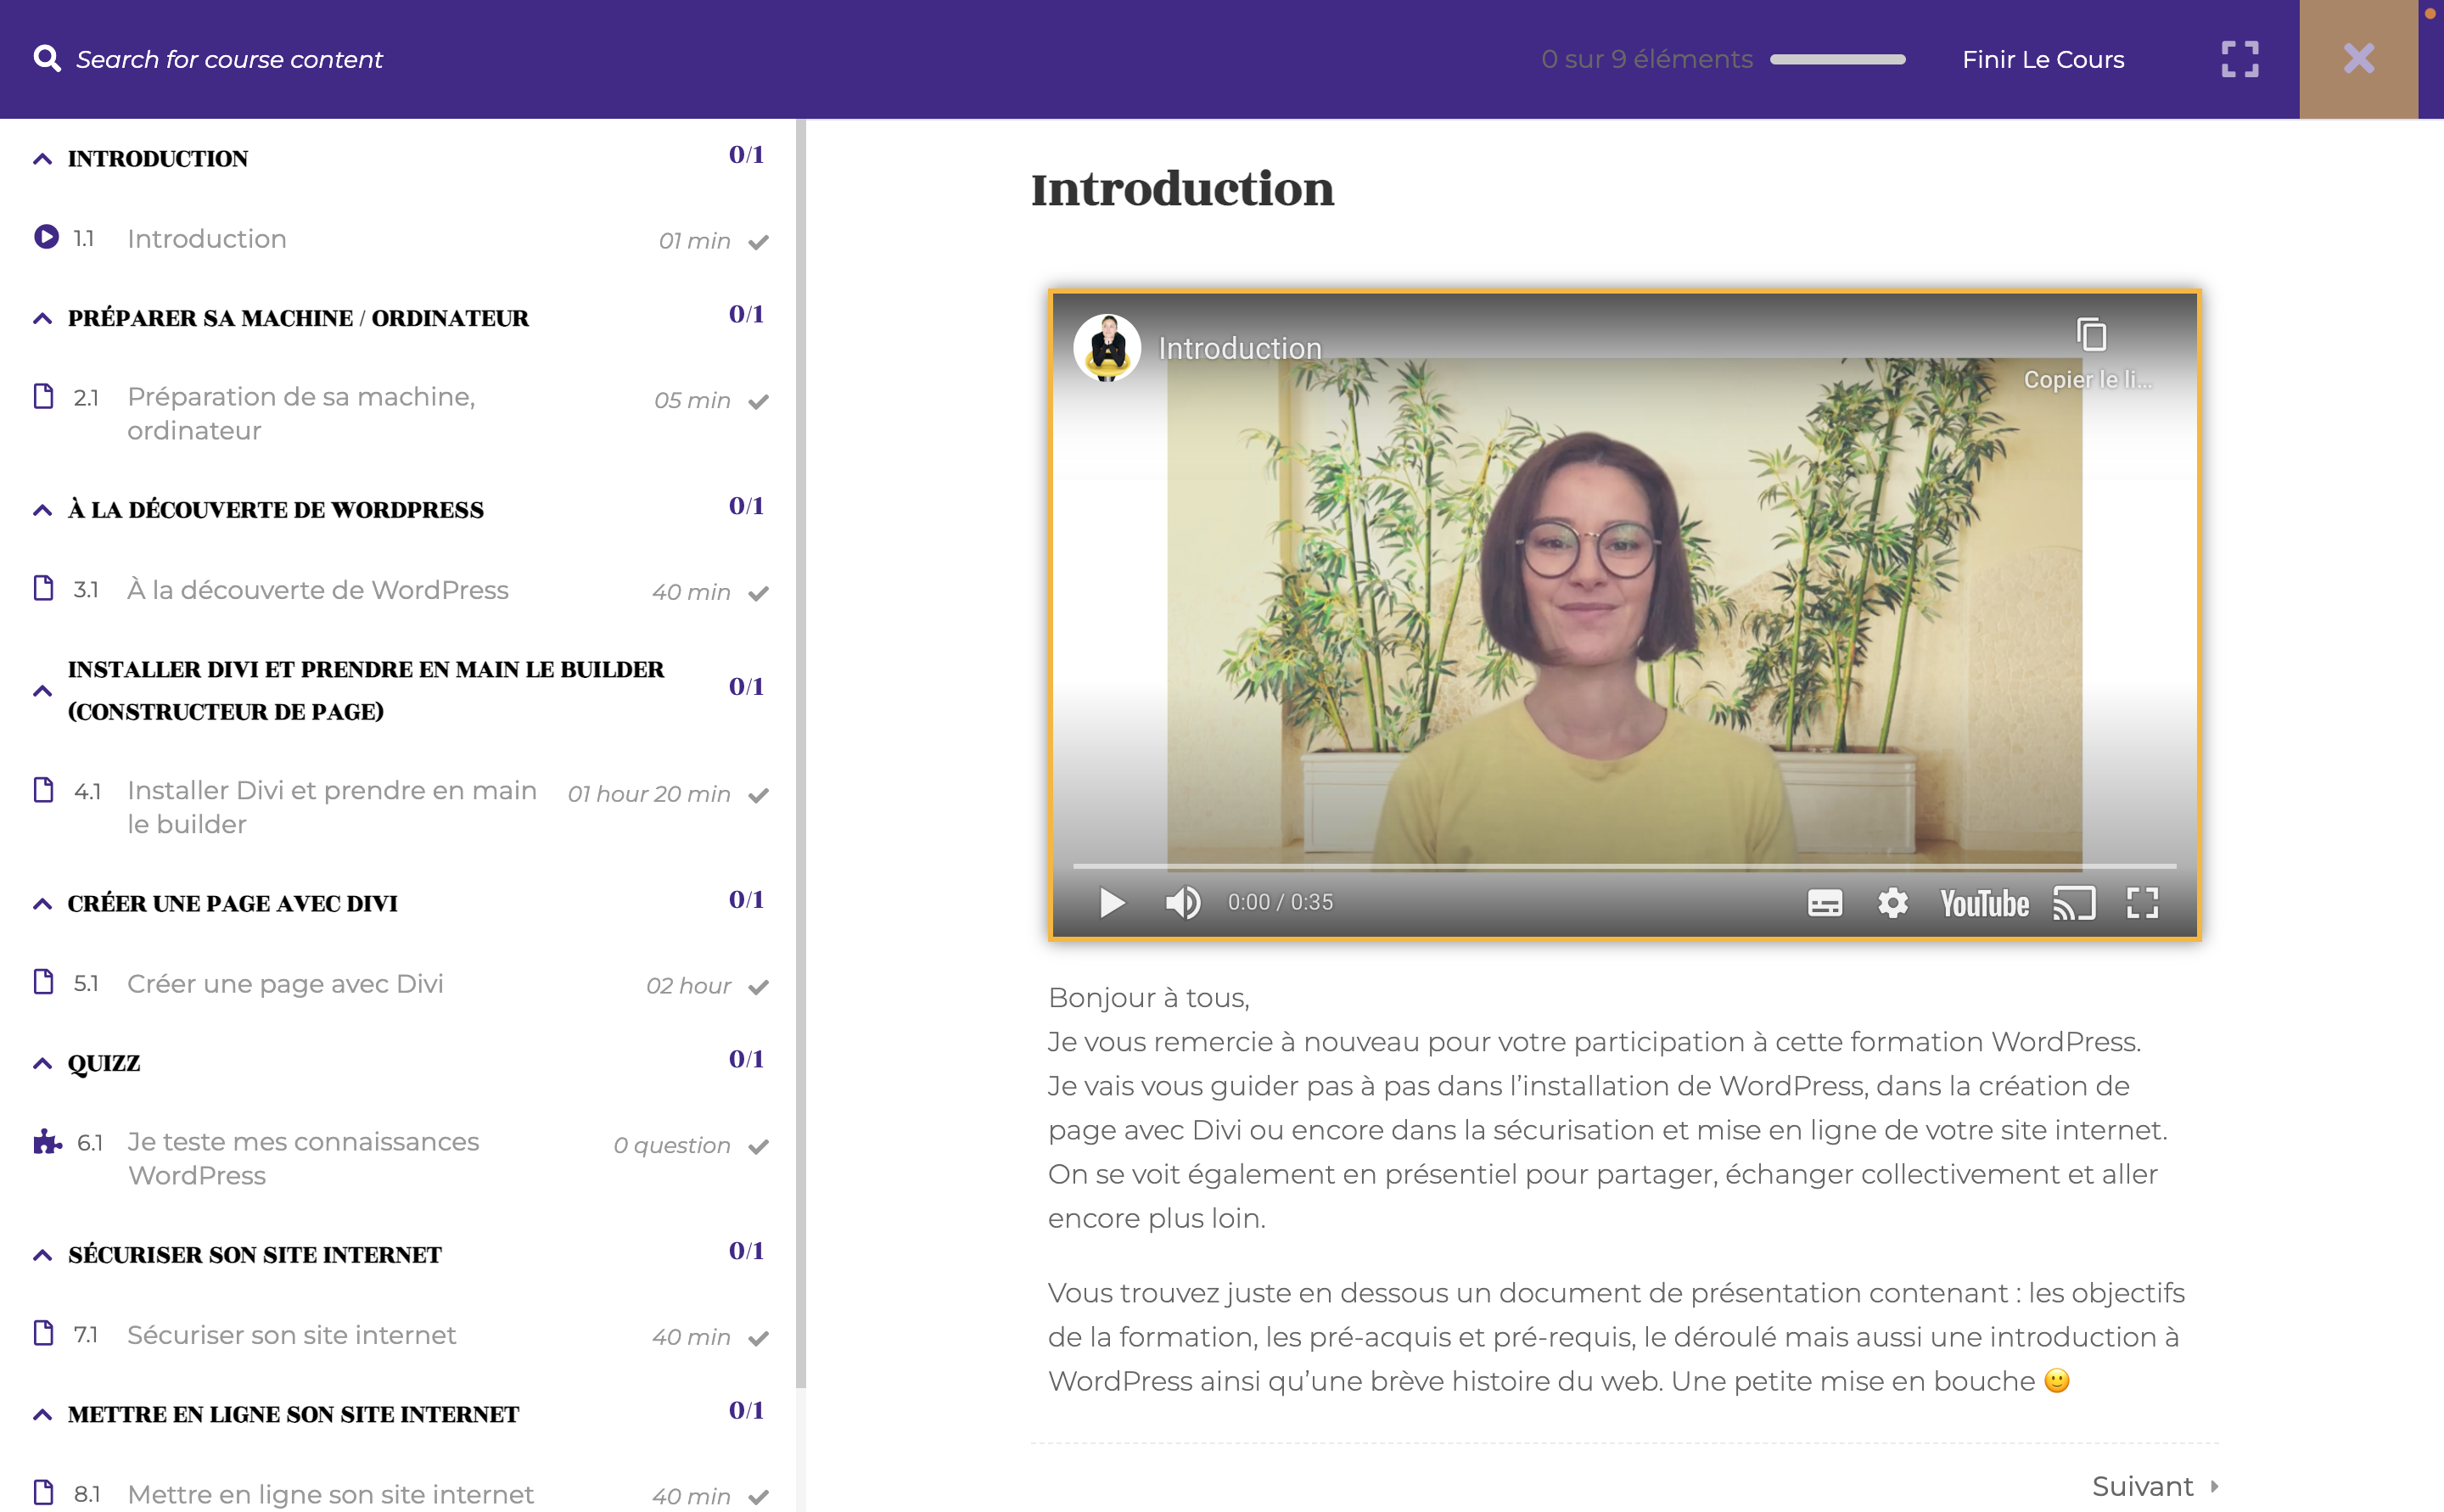Click the Finir Le Cours button
This screenshot has height=1512, width=2444.
[x=2042, y=59]
